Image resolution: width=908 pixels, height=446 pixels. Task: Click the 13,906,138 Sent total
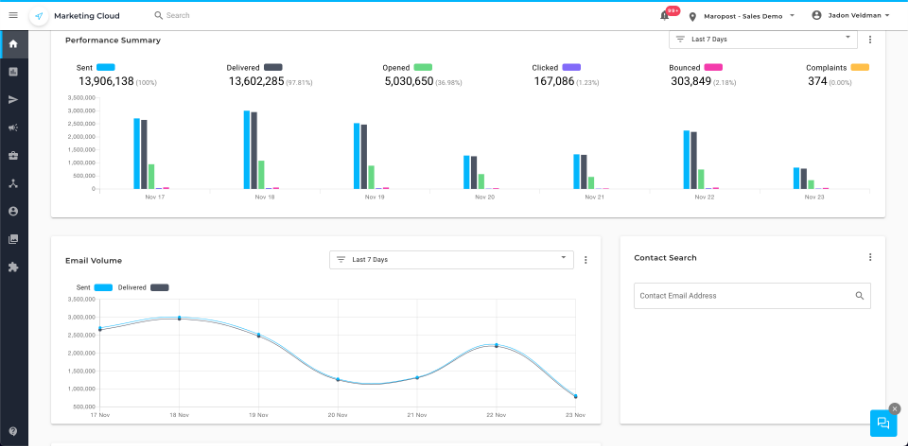[x=106, y=82]
